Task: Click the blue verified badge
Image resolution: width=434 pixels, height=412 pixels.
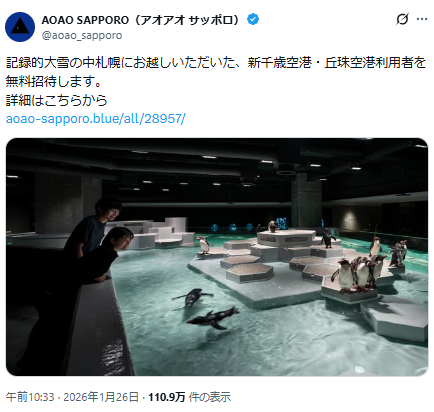Action: coord(253,20)
